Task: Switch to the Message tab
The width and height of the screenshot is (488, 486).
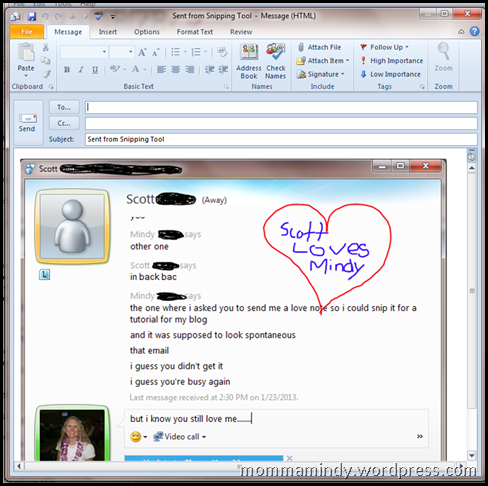Action: coord(68,32)
